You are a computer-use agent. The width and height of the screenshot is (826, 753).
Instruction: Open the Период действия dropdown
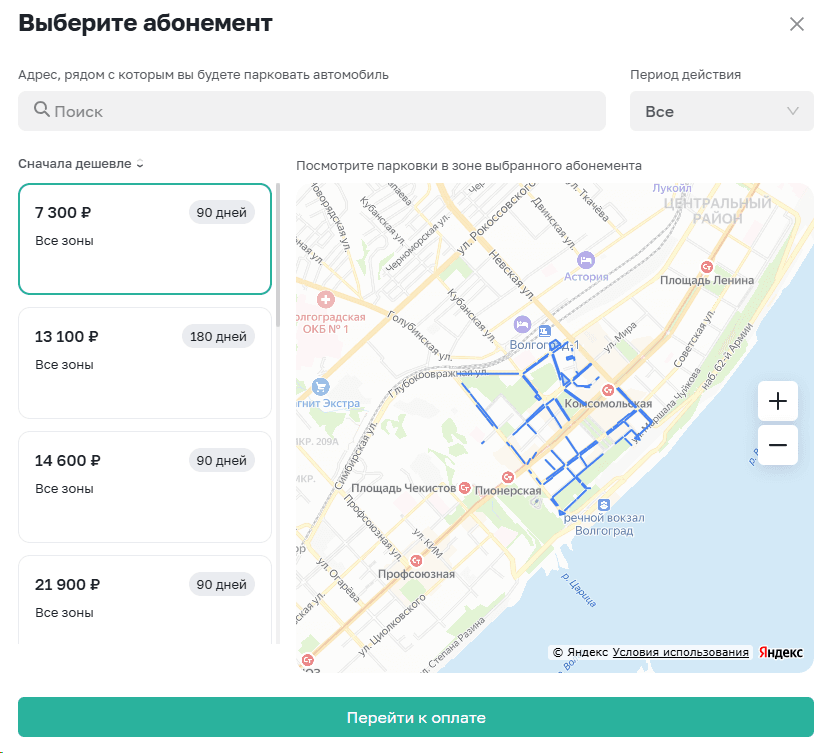pos(721,111)
